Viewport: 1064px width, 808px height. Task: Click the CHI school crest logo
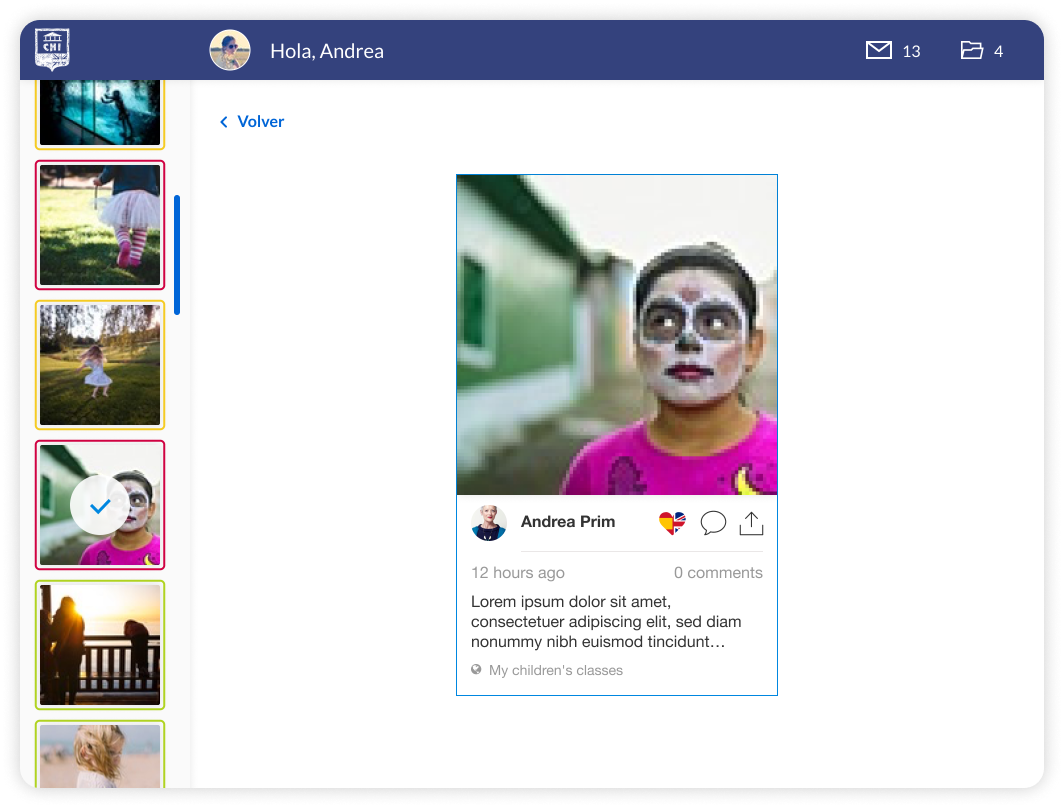(x=52, y=50)
